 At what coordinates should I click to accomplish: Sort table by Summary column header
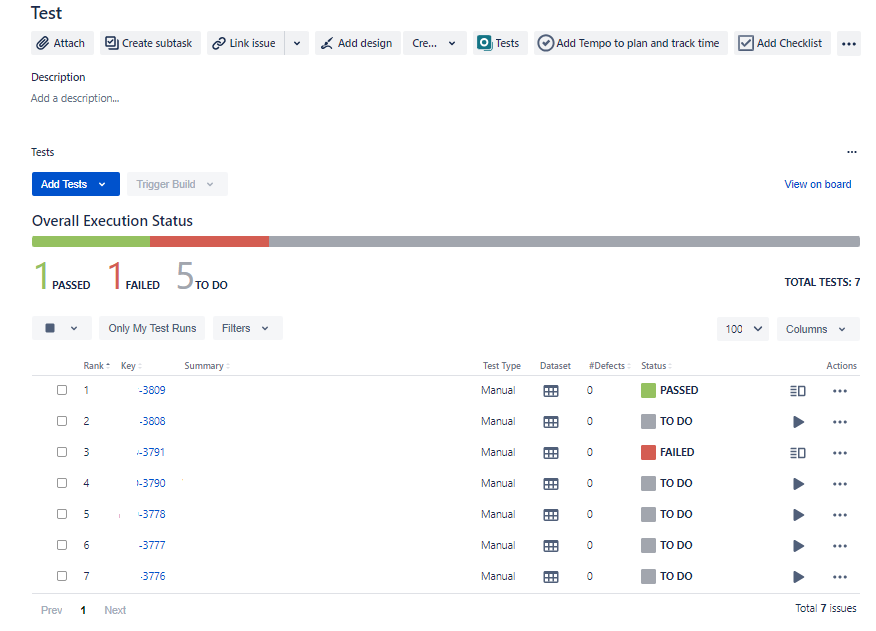pyautogui.click(x=205, y=366)
